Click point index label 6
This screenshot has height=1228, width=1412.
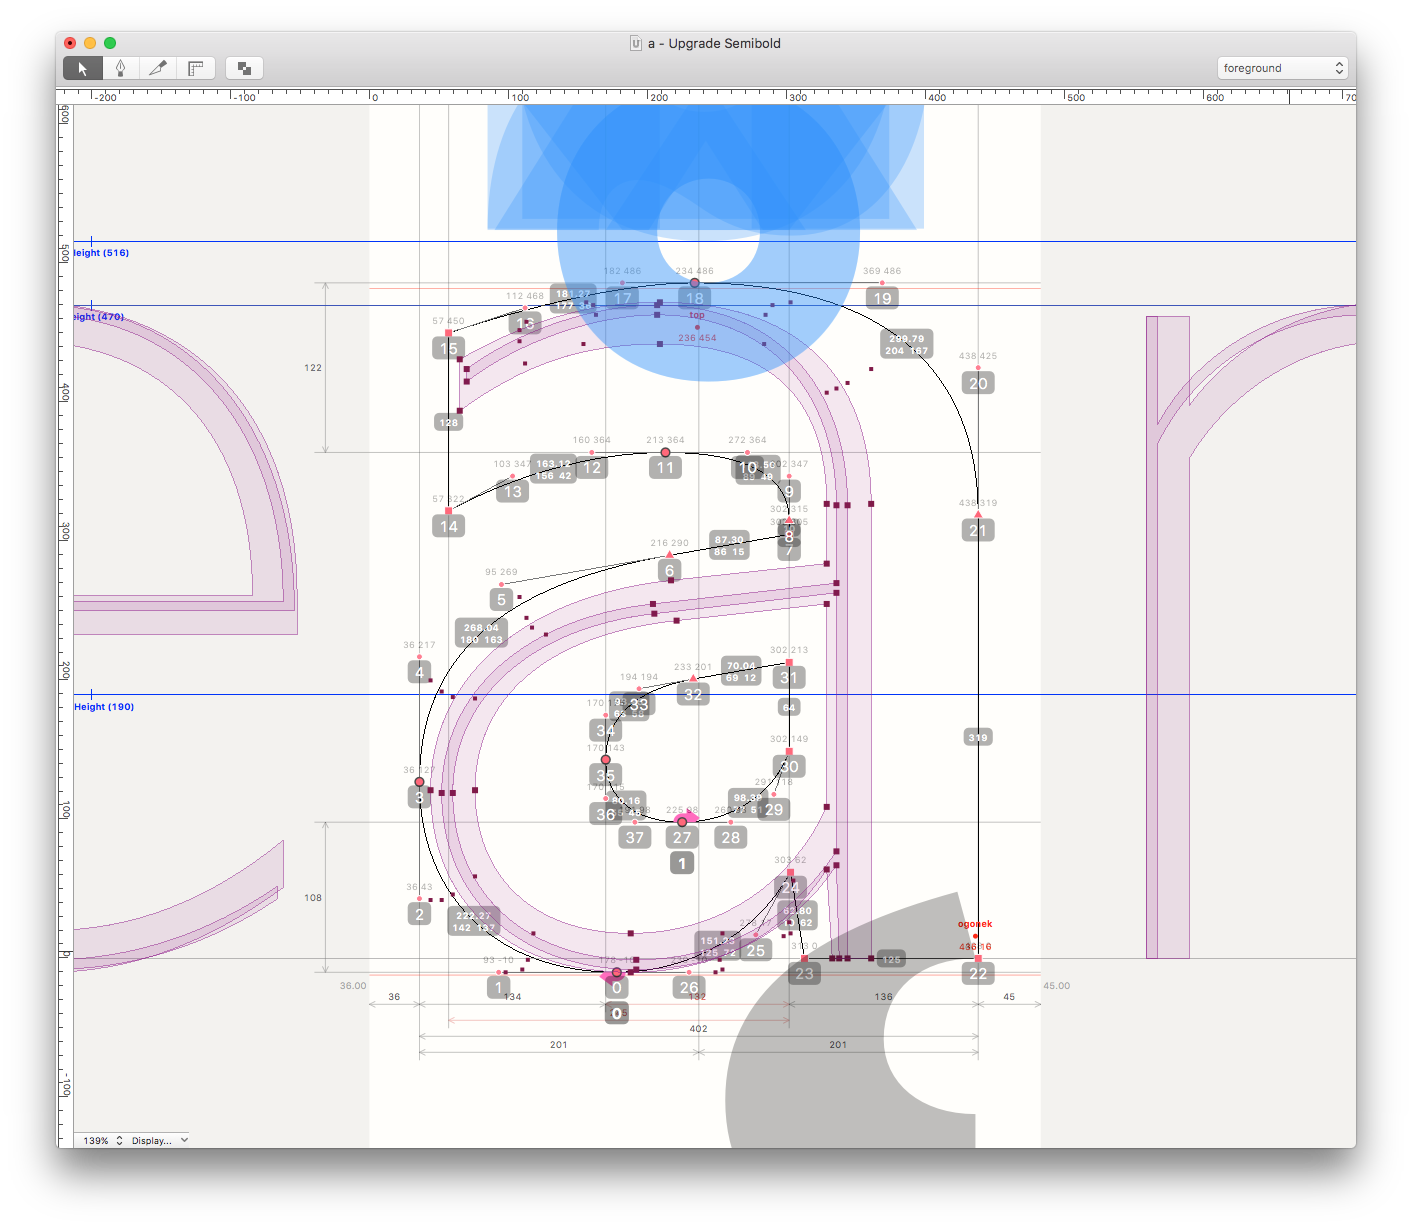pyautogui.click(x=670, y=570)
